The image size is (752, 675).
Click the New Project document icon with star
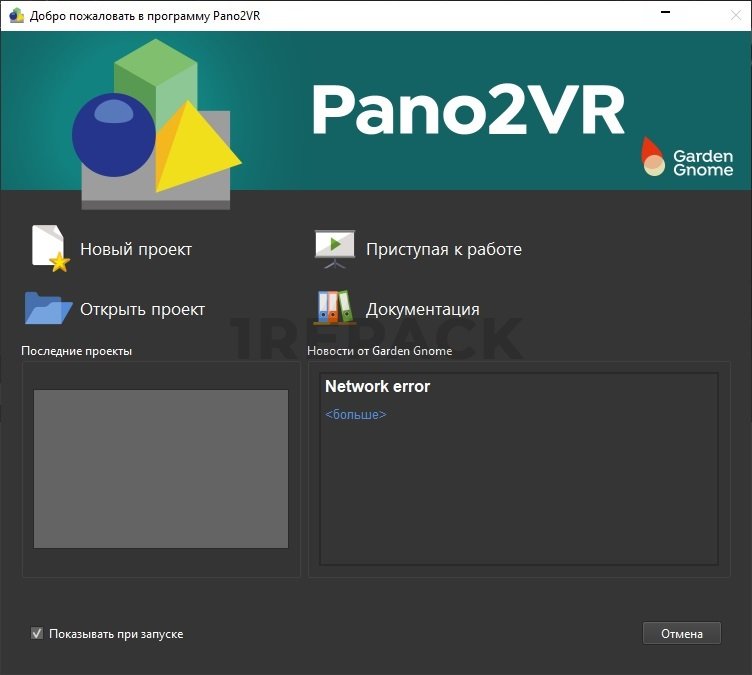click(49, 248)
